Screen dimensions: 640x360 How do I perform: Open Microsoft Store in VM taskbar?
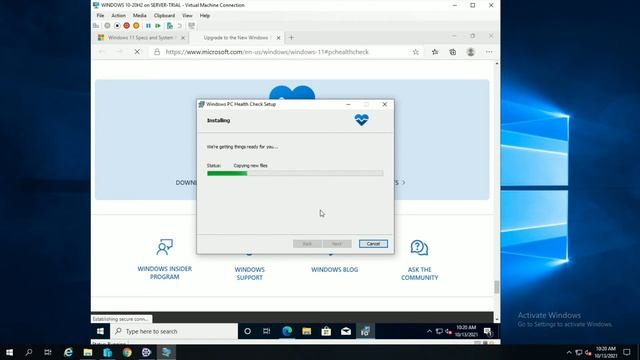[x=326, y=331]
